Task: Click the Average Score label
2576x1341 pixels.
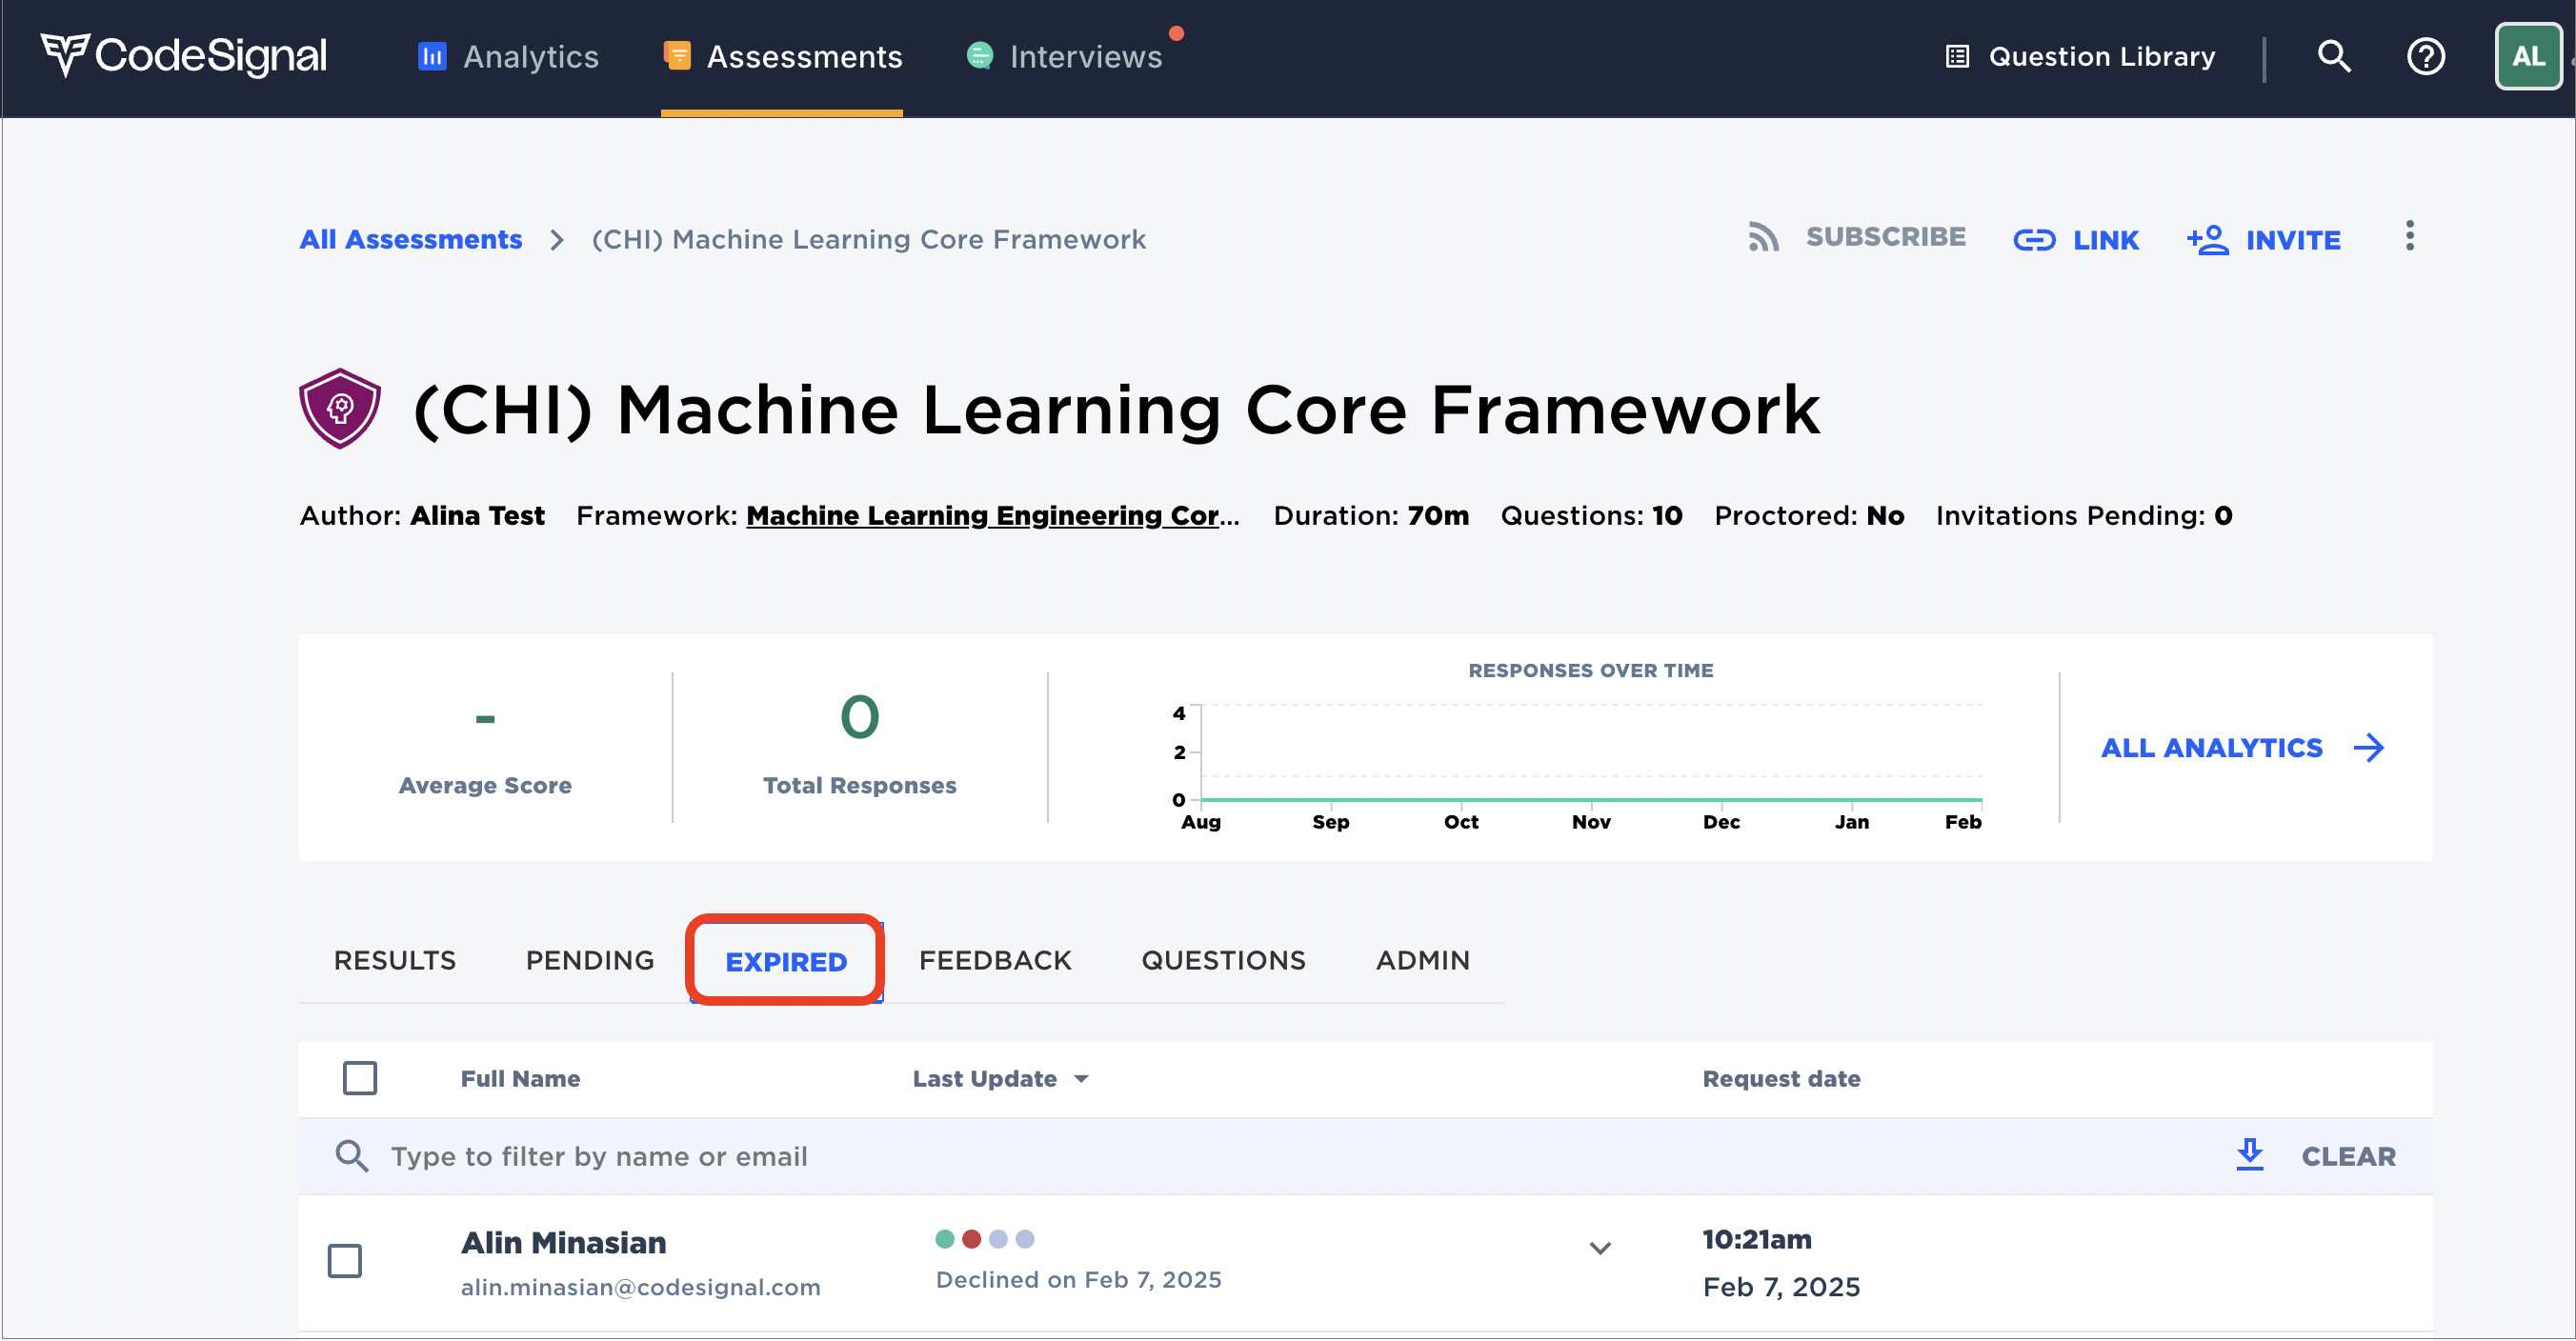Action: [485, 785]
